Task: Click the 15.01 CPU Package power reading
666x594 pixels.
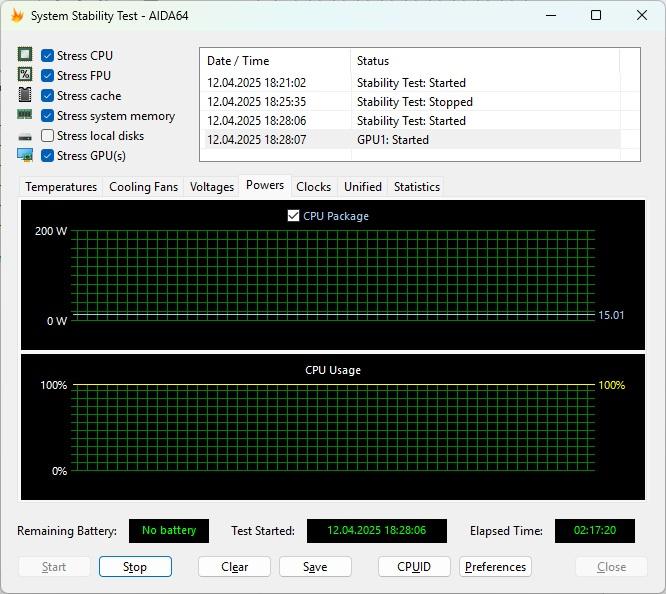Action: pos(611,315)
